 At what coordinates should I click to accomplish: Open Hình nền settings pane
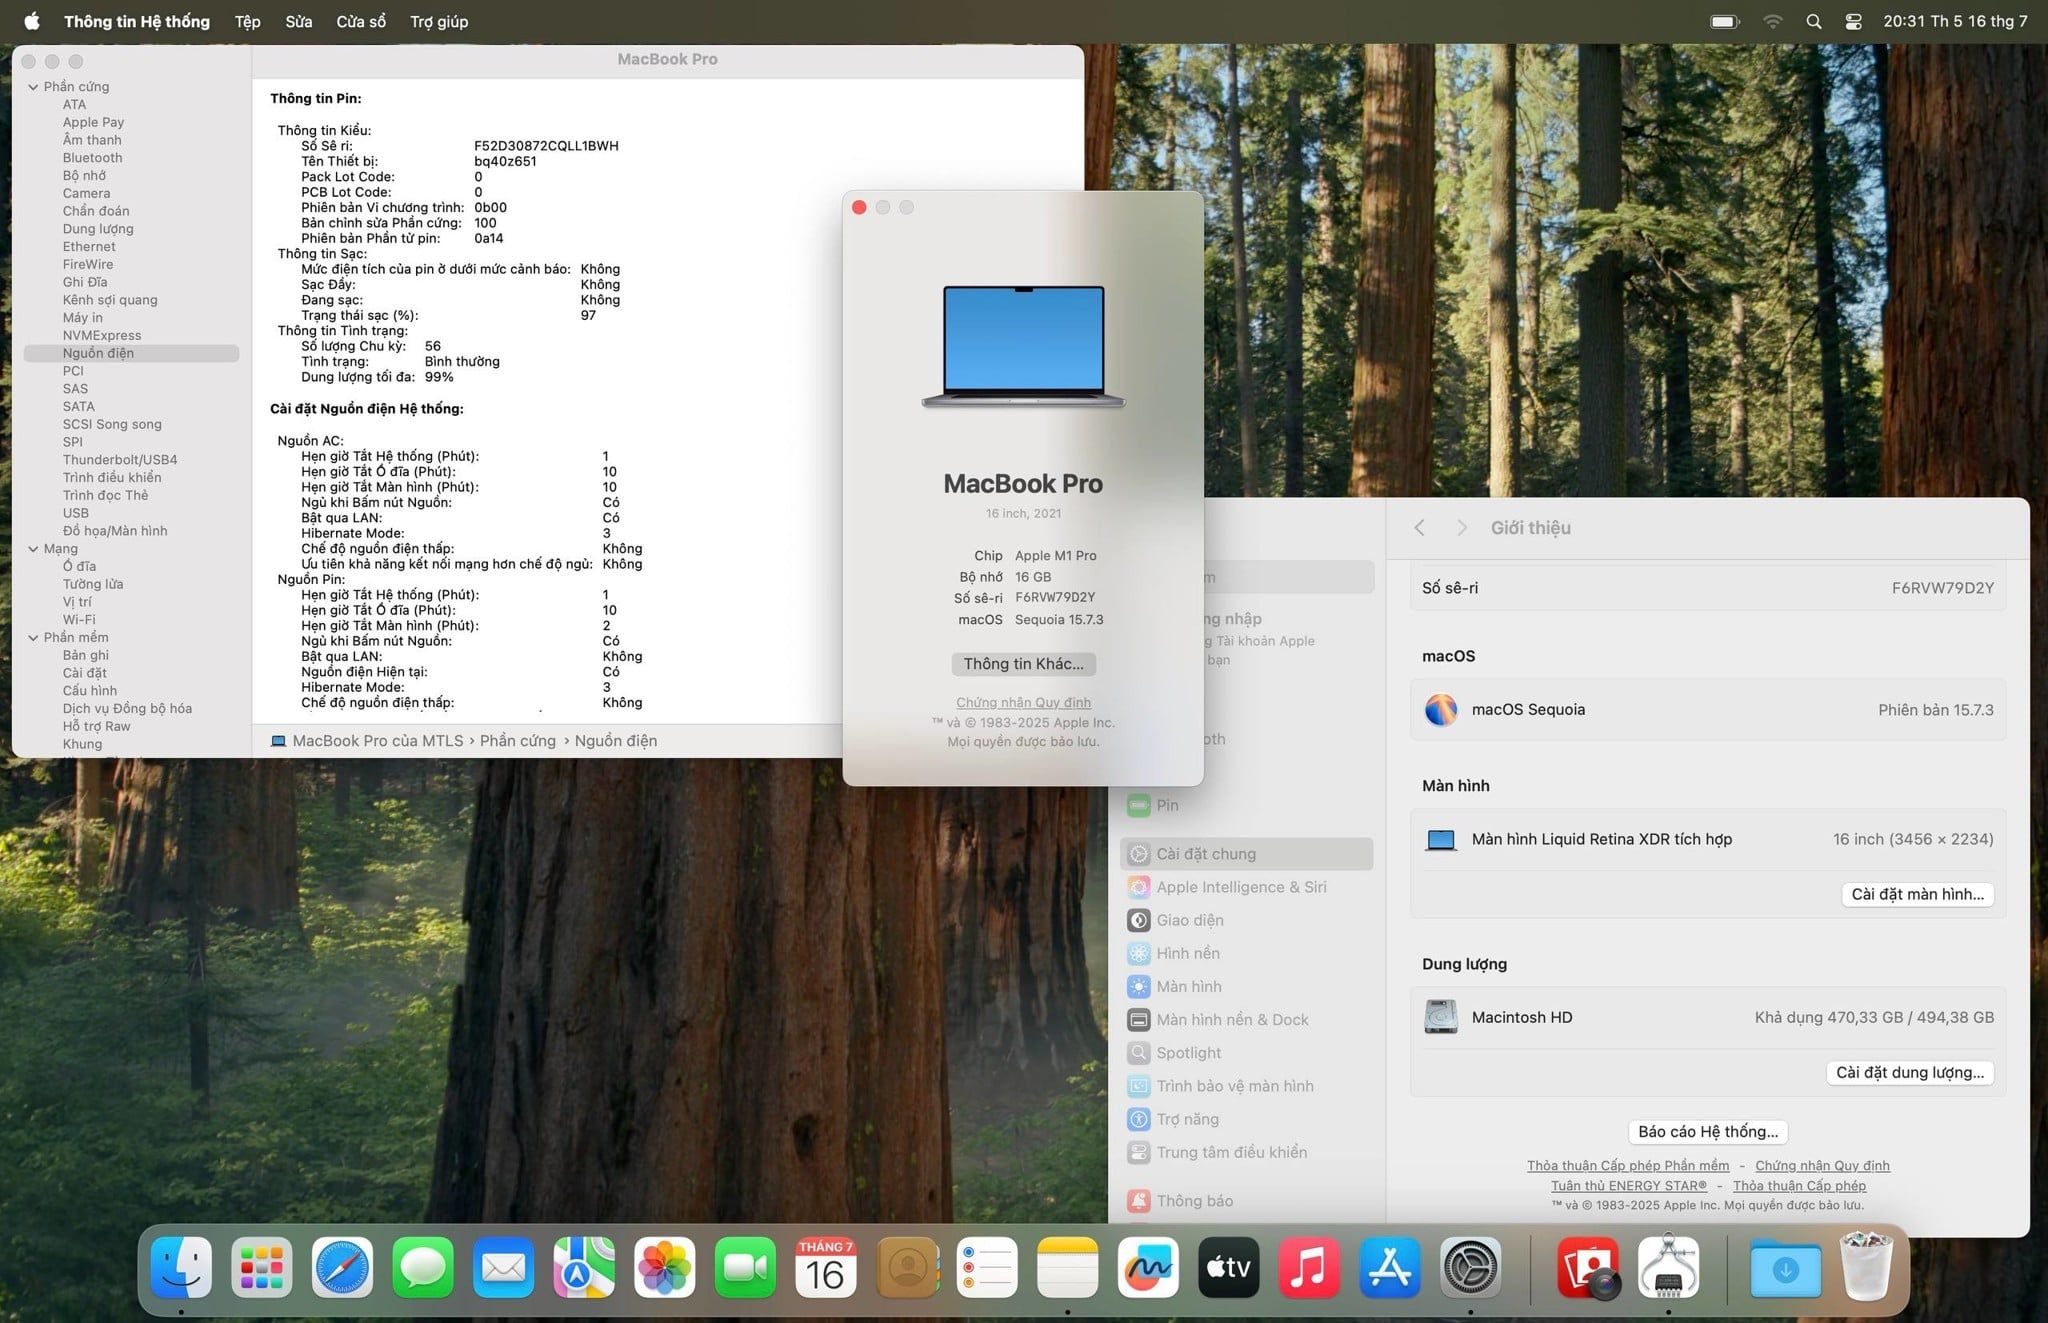(1247, 953)
